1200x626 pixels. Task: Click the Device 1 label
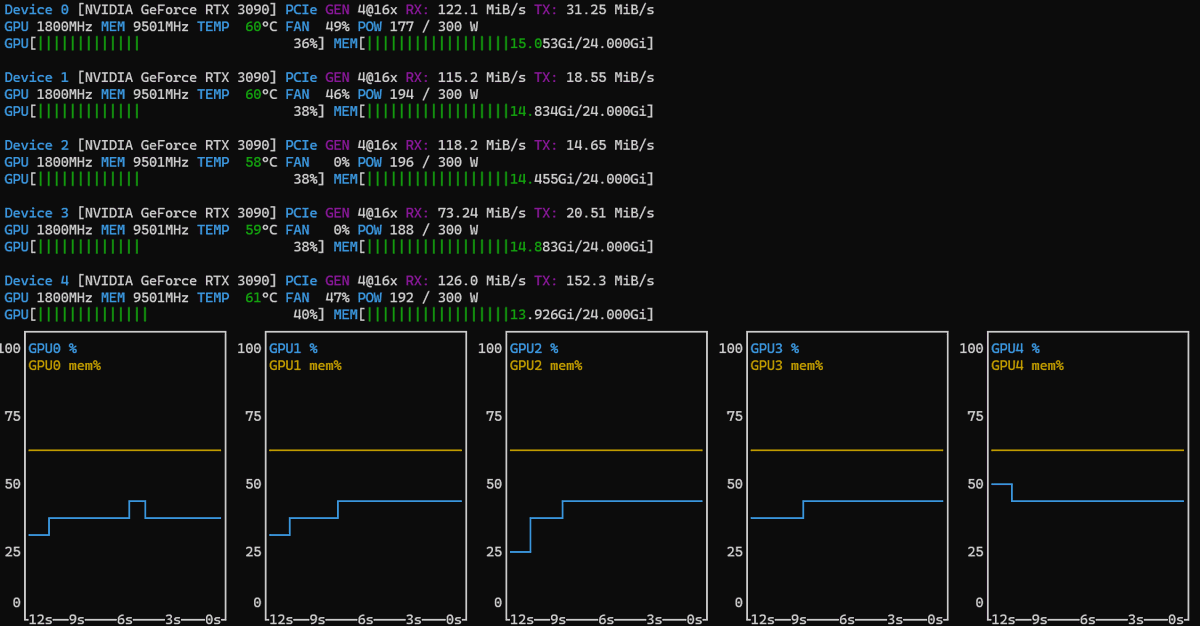pos(37,77)
